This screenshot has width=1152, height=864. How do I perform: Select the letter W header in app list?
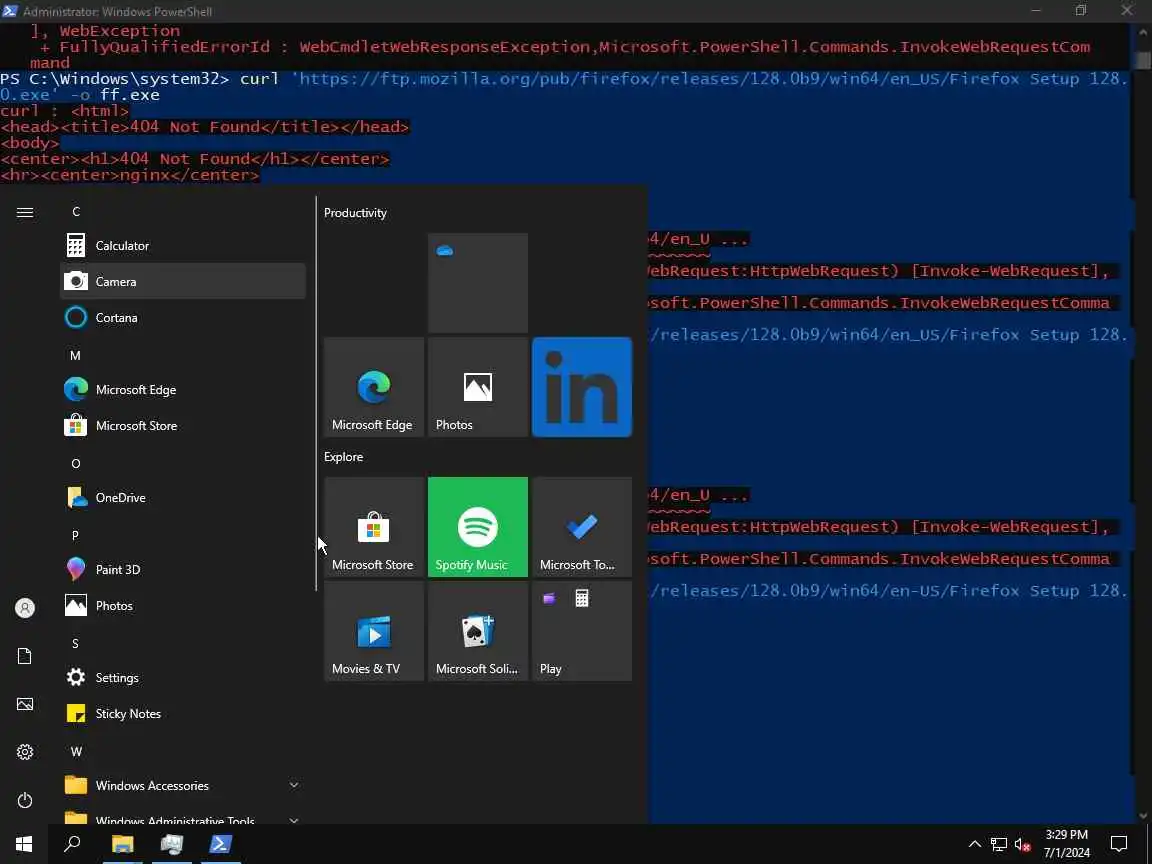(x=76, y=752)
